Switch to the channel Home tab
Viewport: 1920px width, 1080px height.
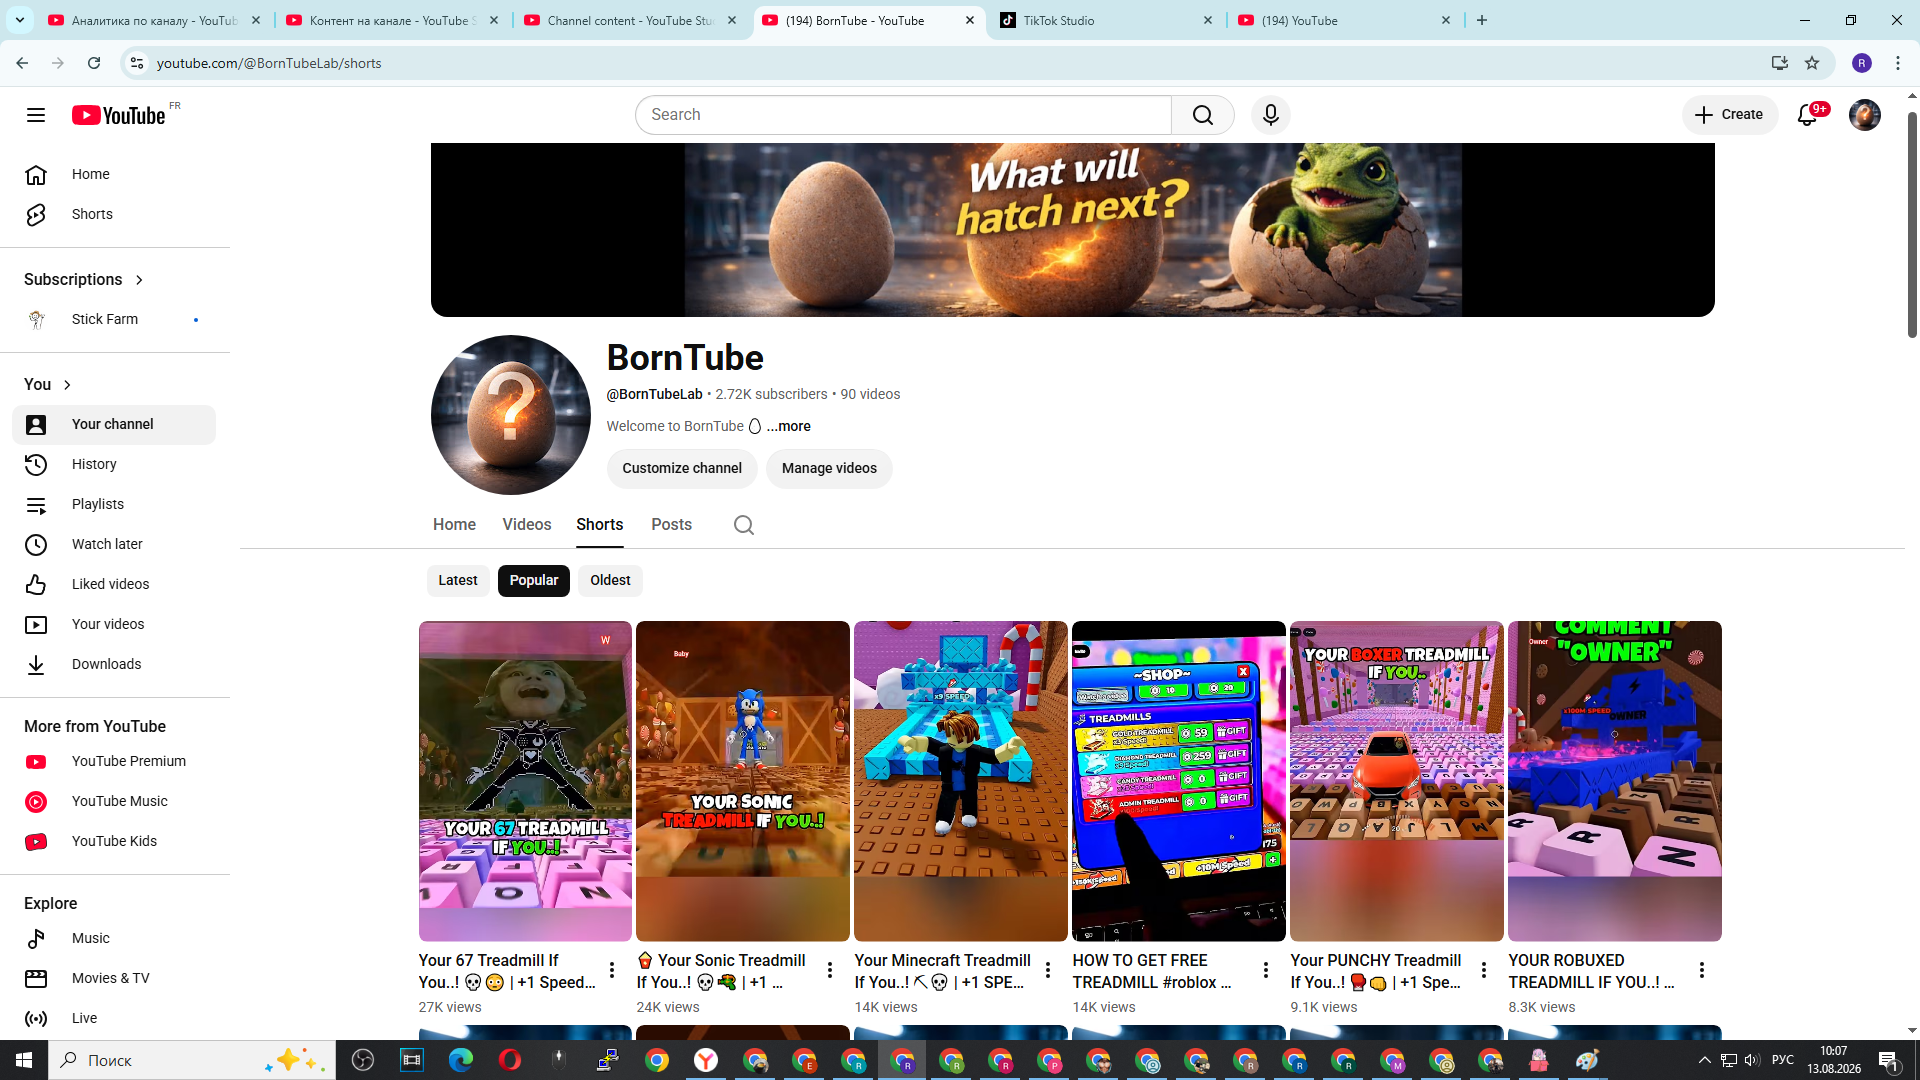tap(454, 525)
